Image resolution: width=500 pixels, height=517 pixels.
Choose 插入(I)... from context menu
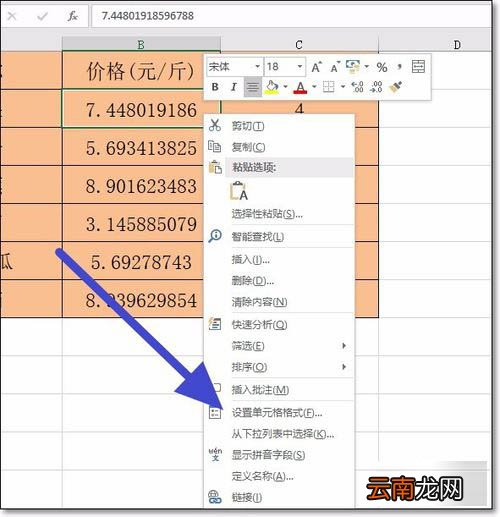tap(279, 259)
